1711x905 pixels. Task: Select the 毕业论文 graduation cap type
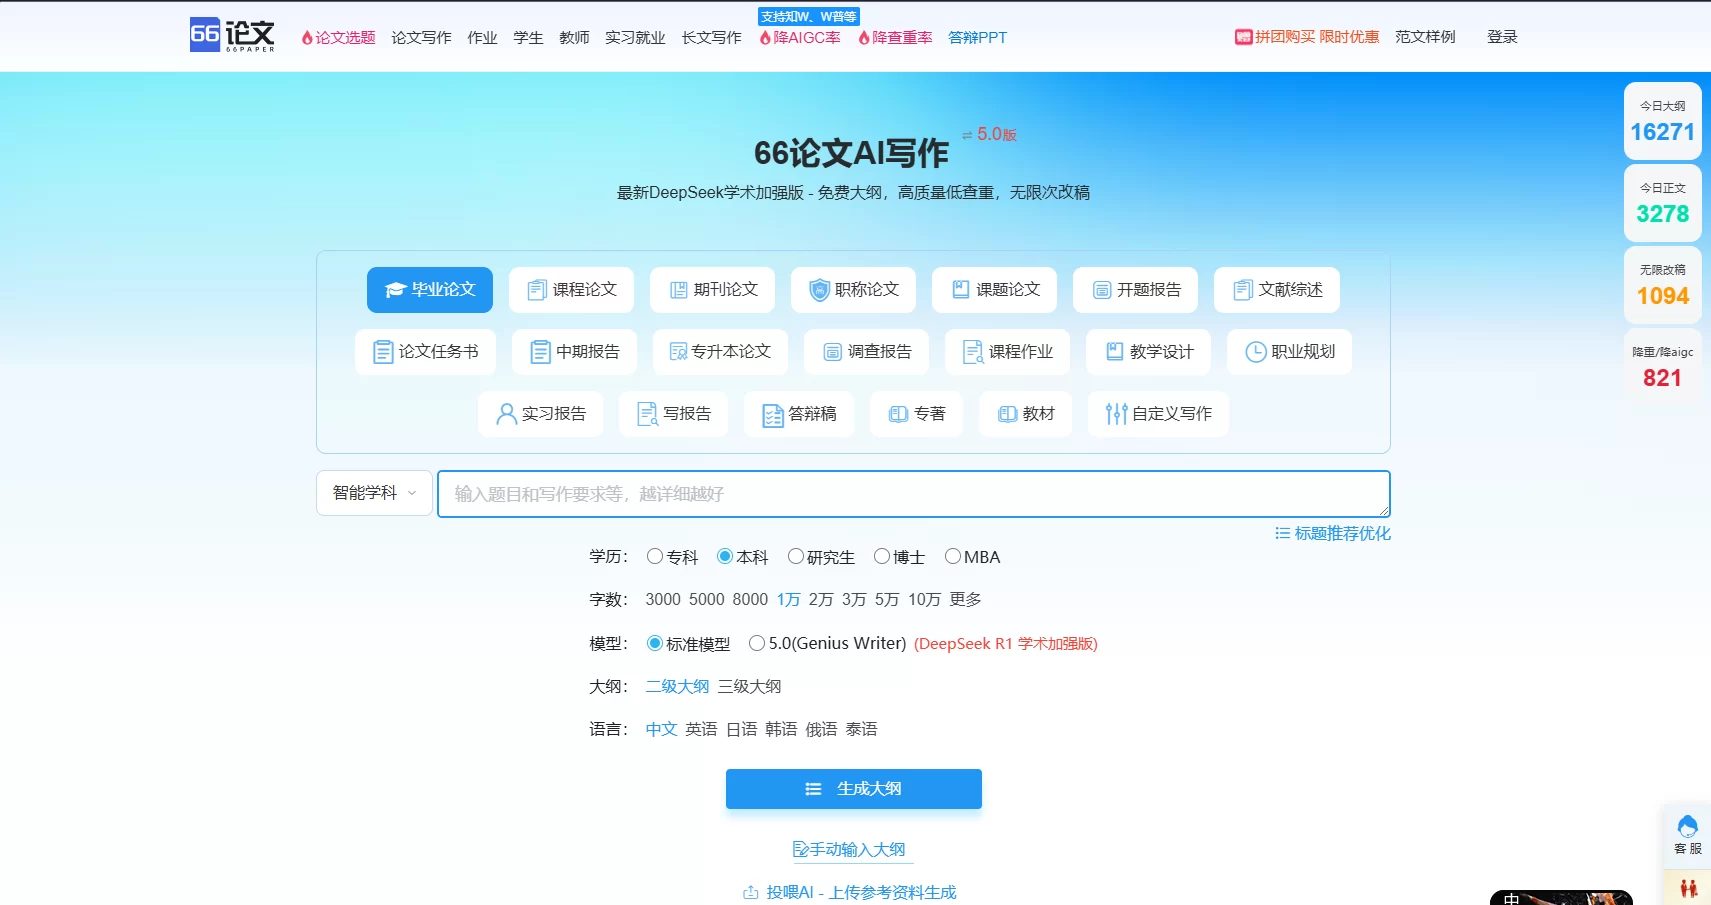tap(430, 290)
